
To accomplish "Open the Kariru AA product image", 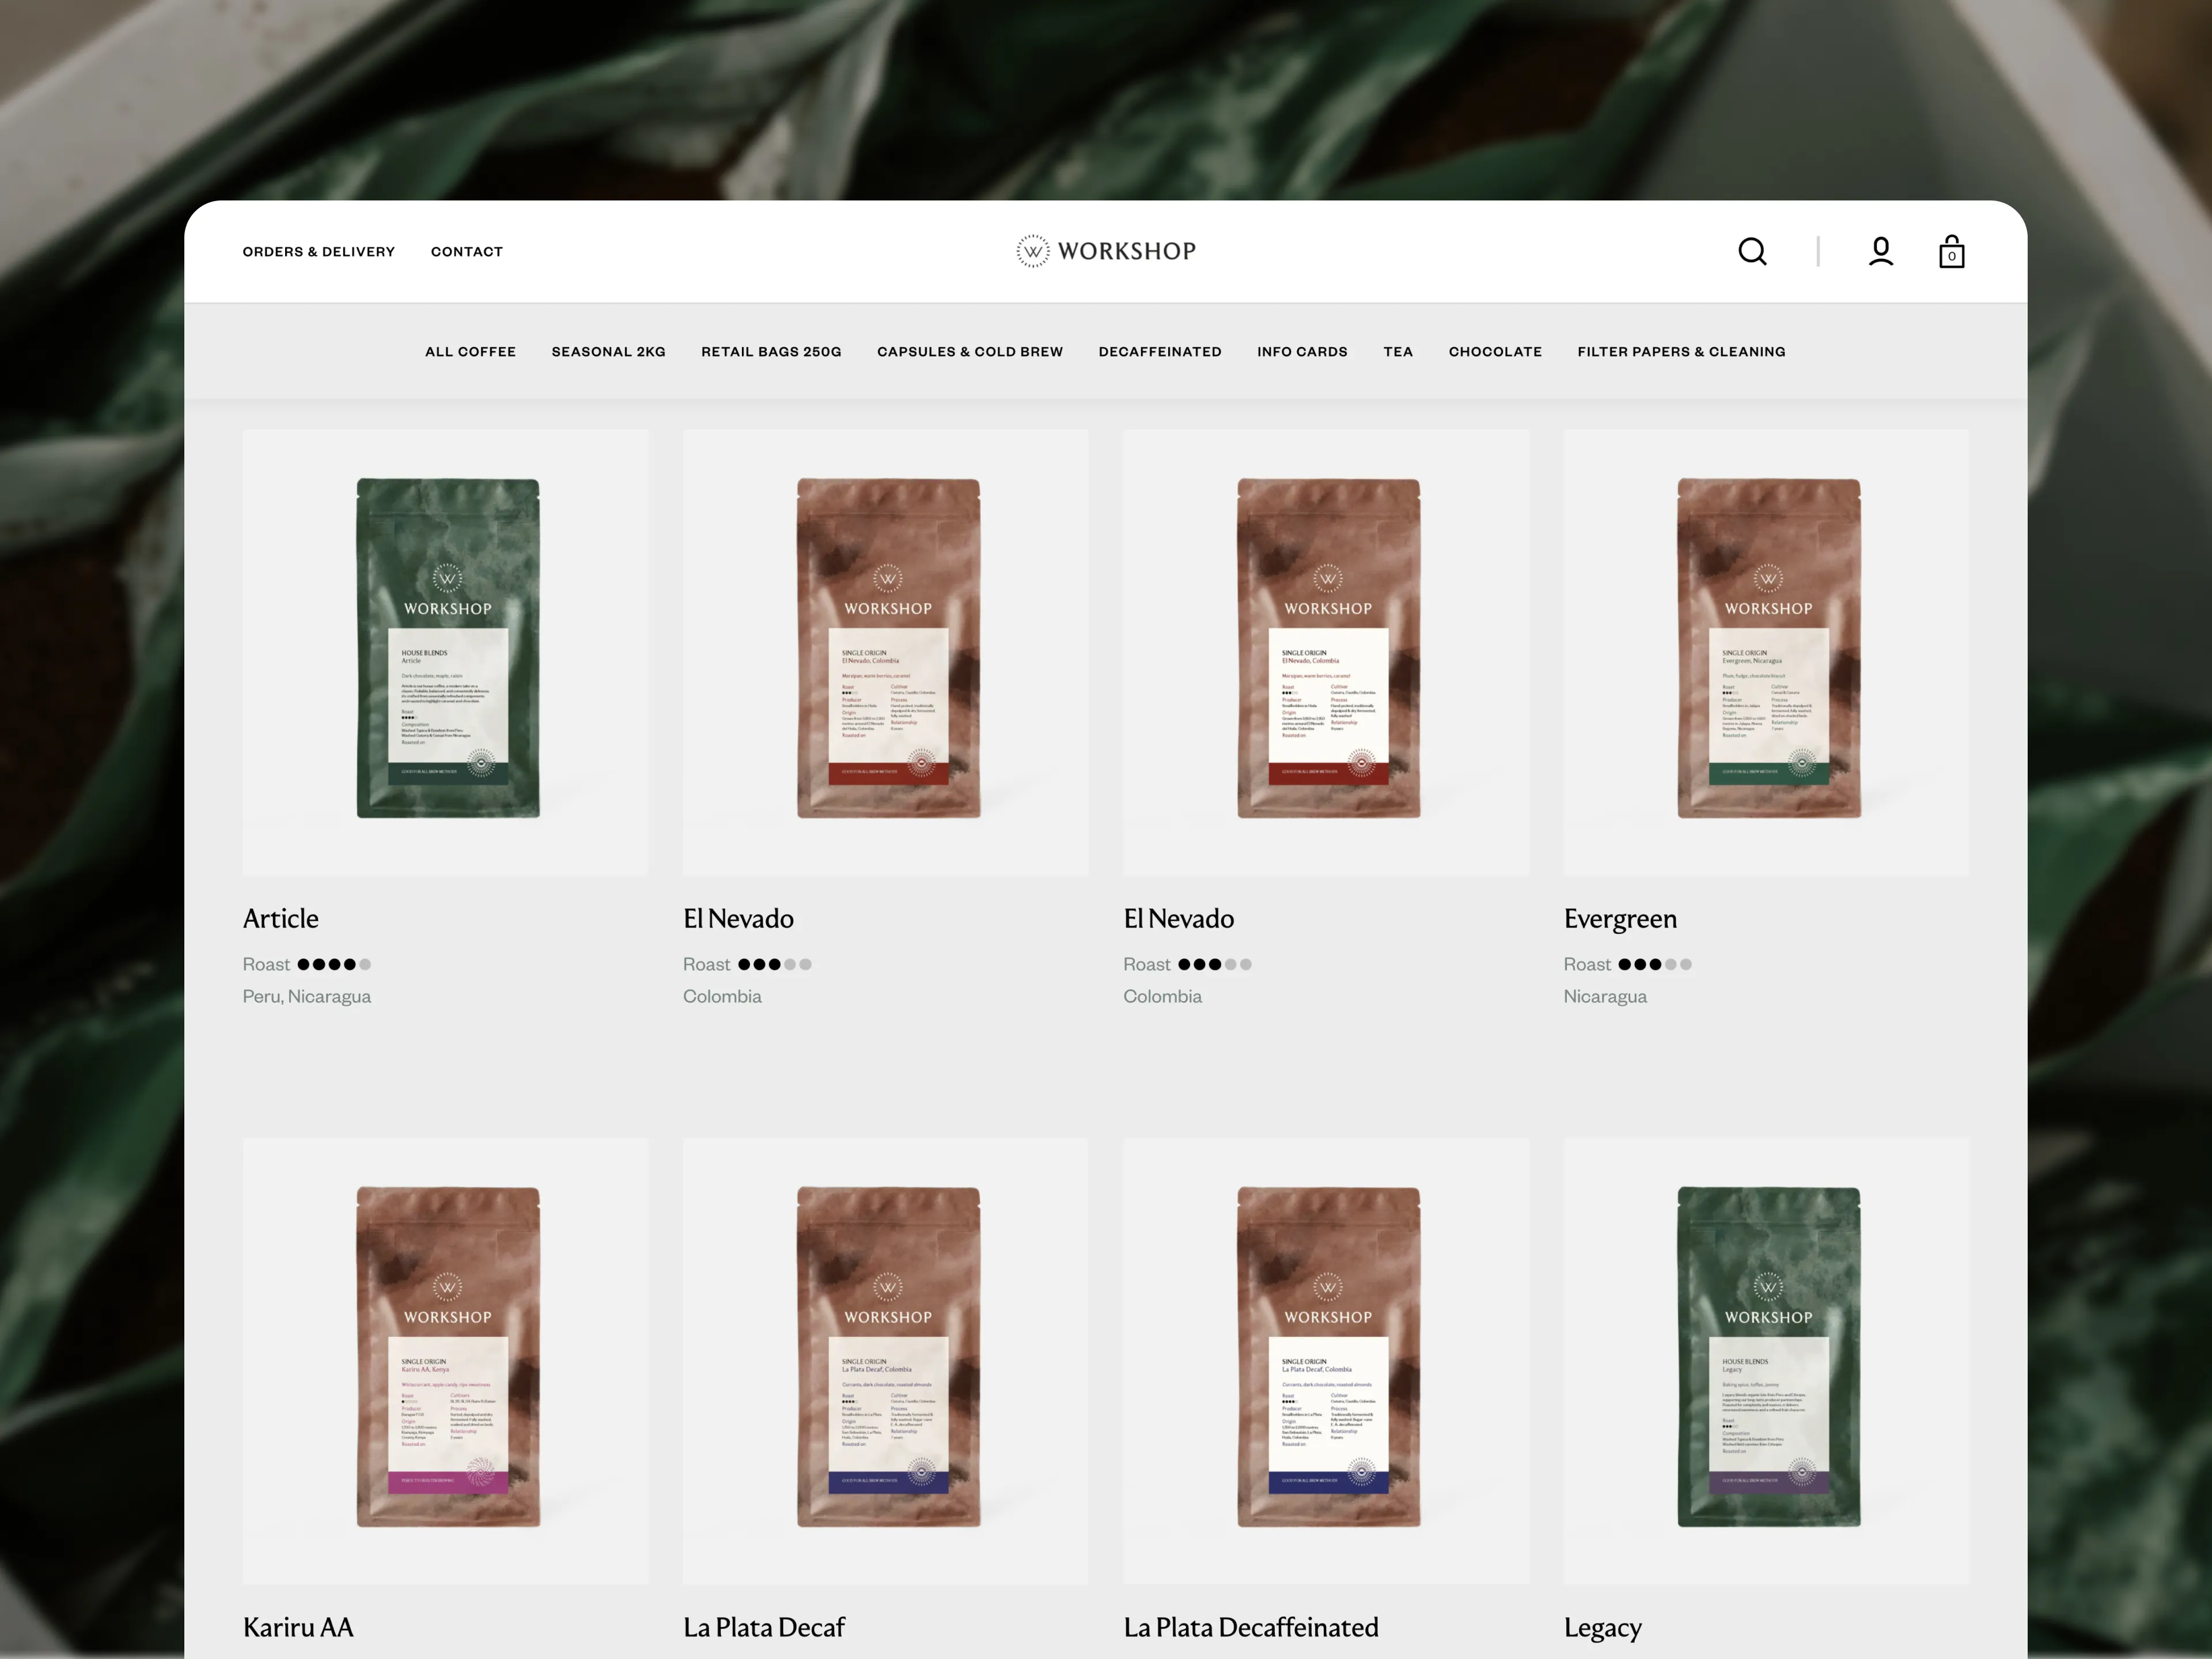I will coord(446,1360).
